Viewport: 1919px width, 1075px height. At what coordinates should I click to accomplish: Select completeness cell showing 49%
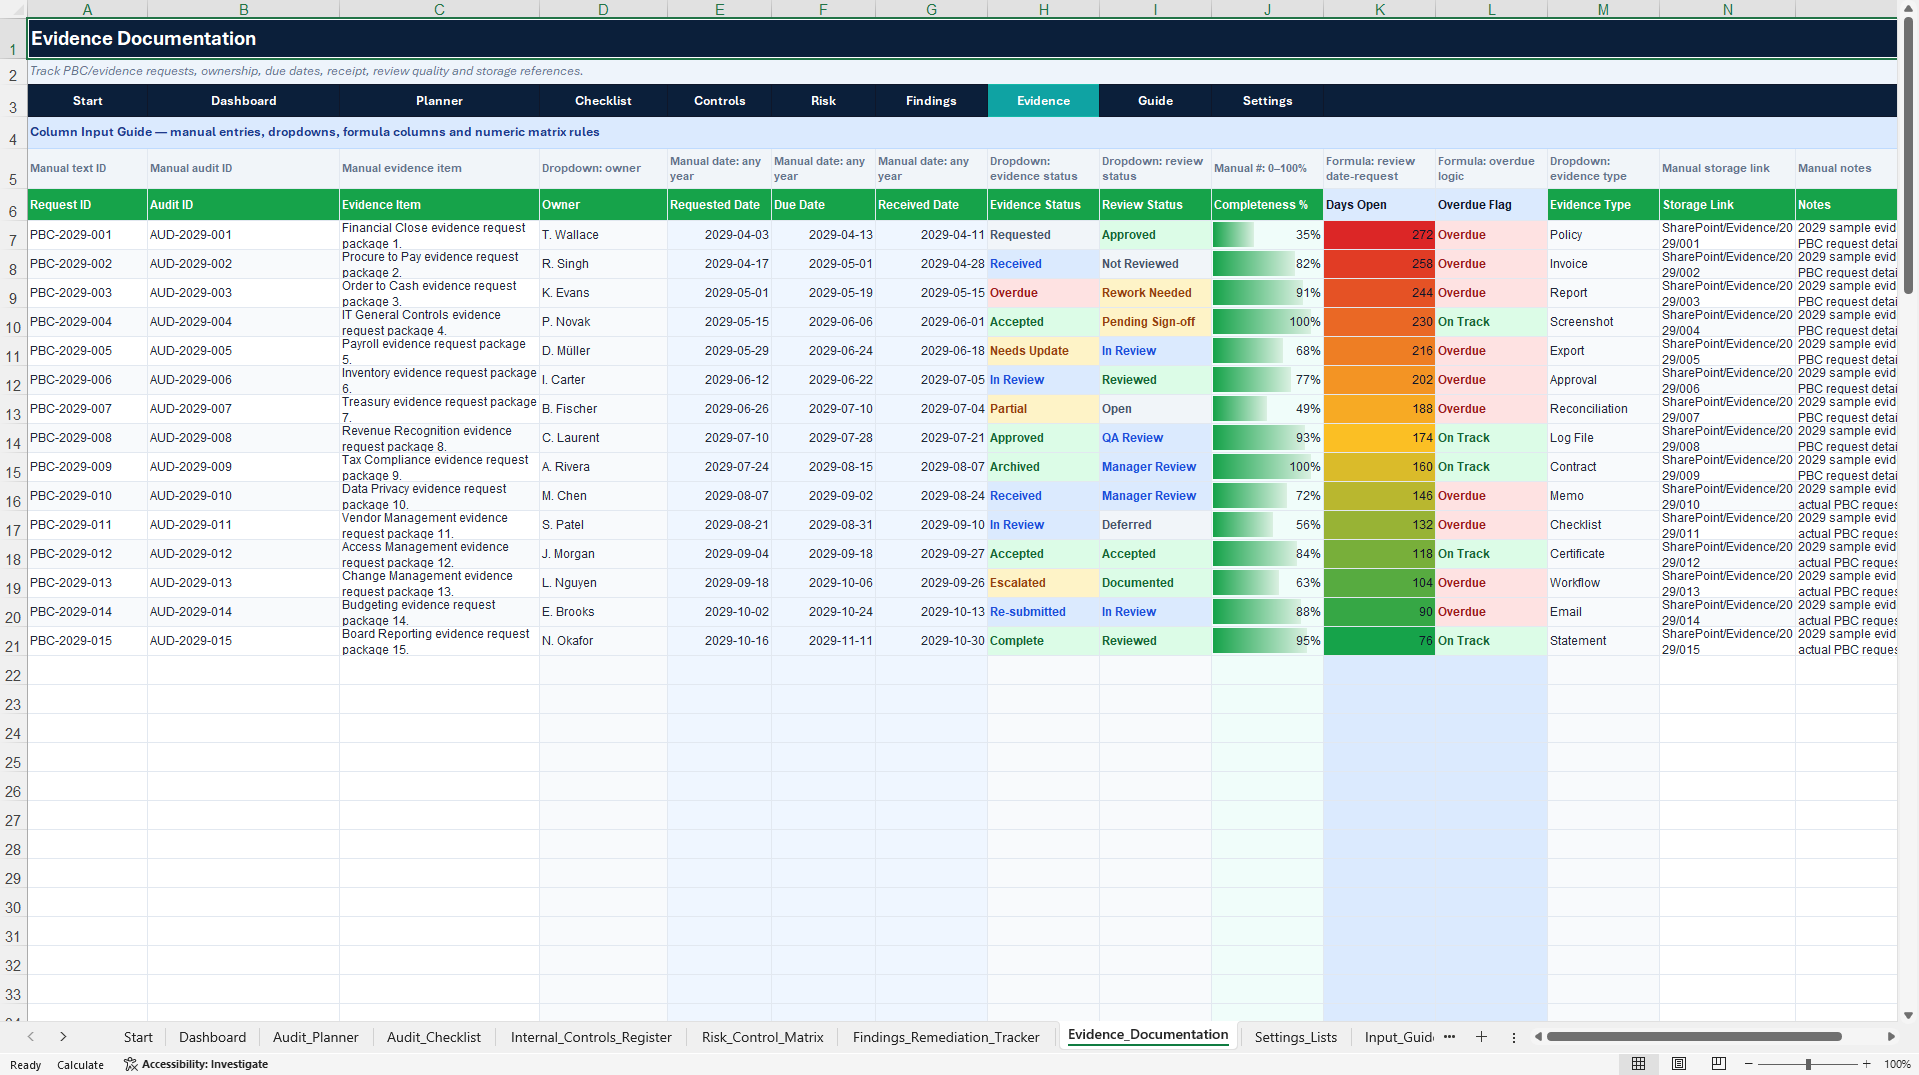click(x=1267, y=409)
